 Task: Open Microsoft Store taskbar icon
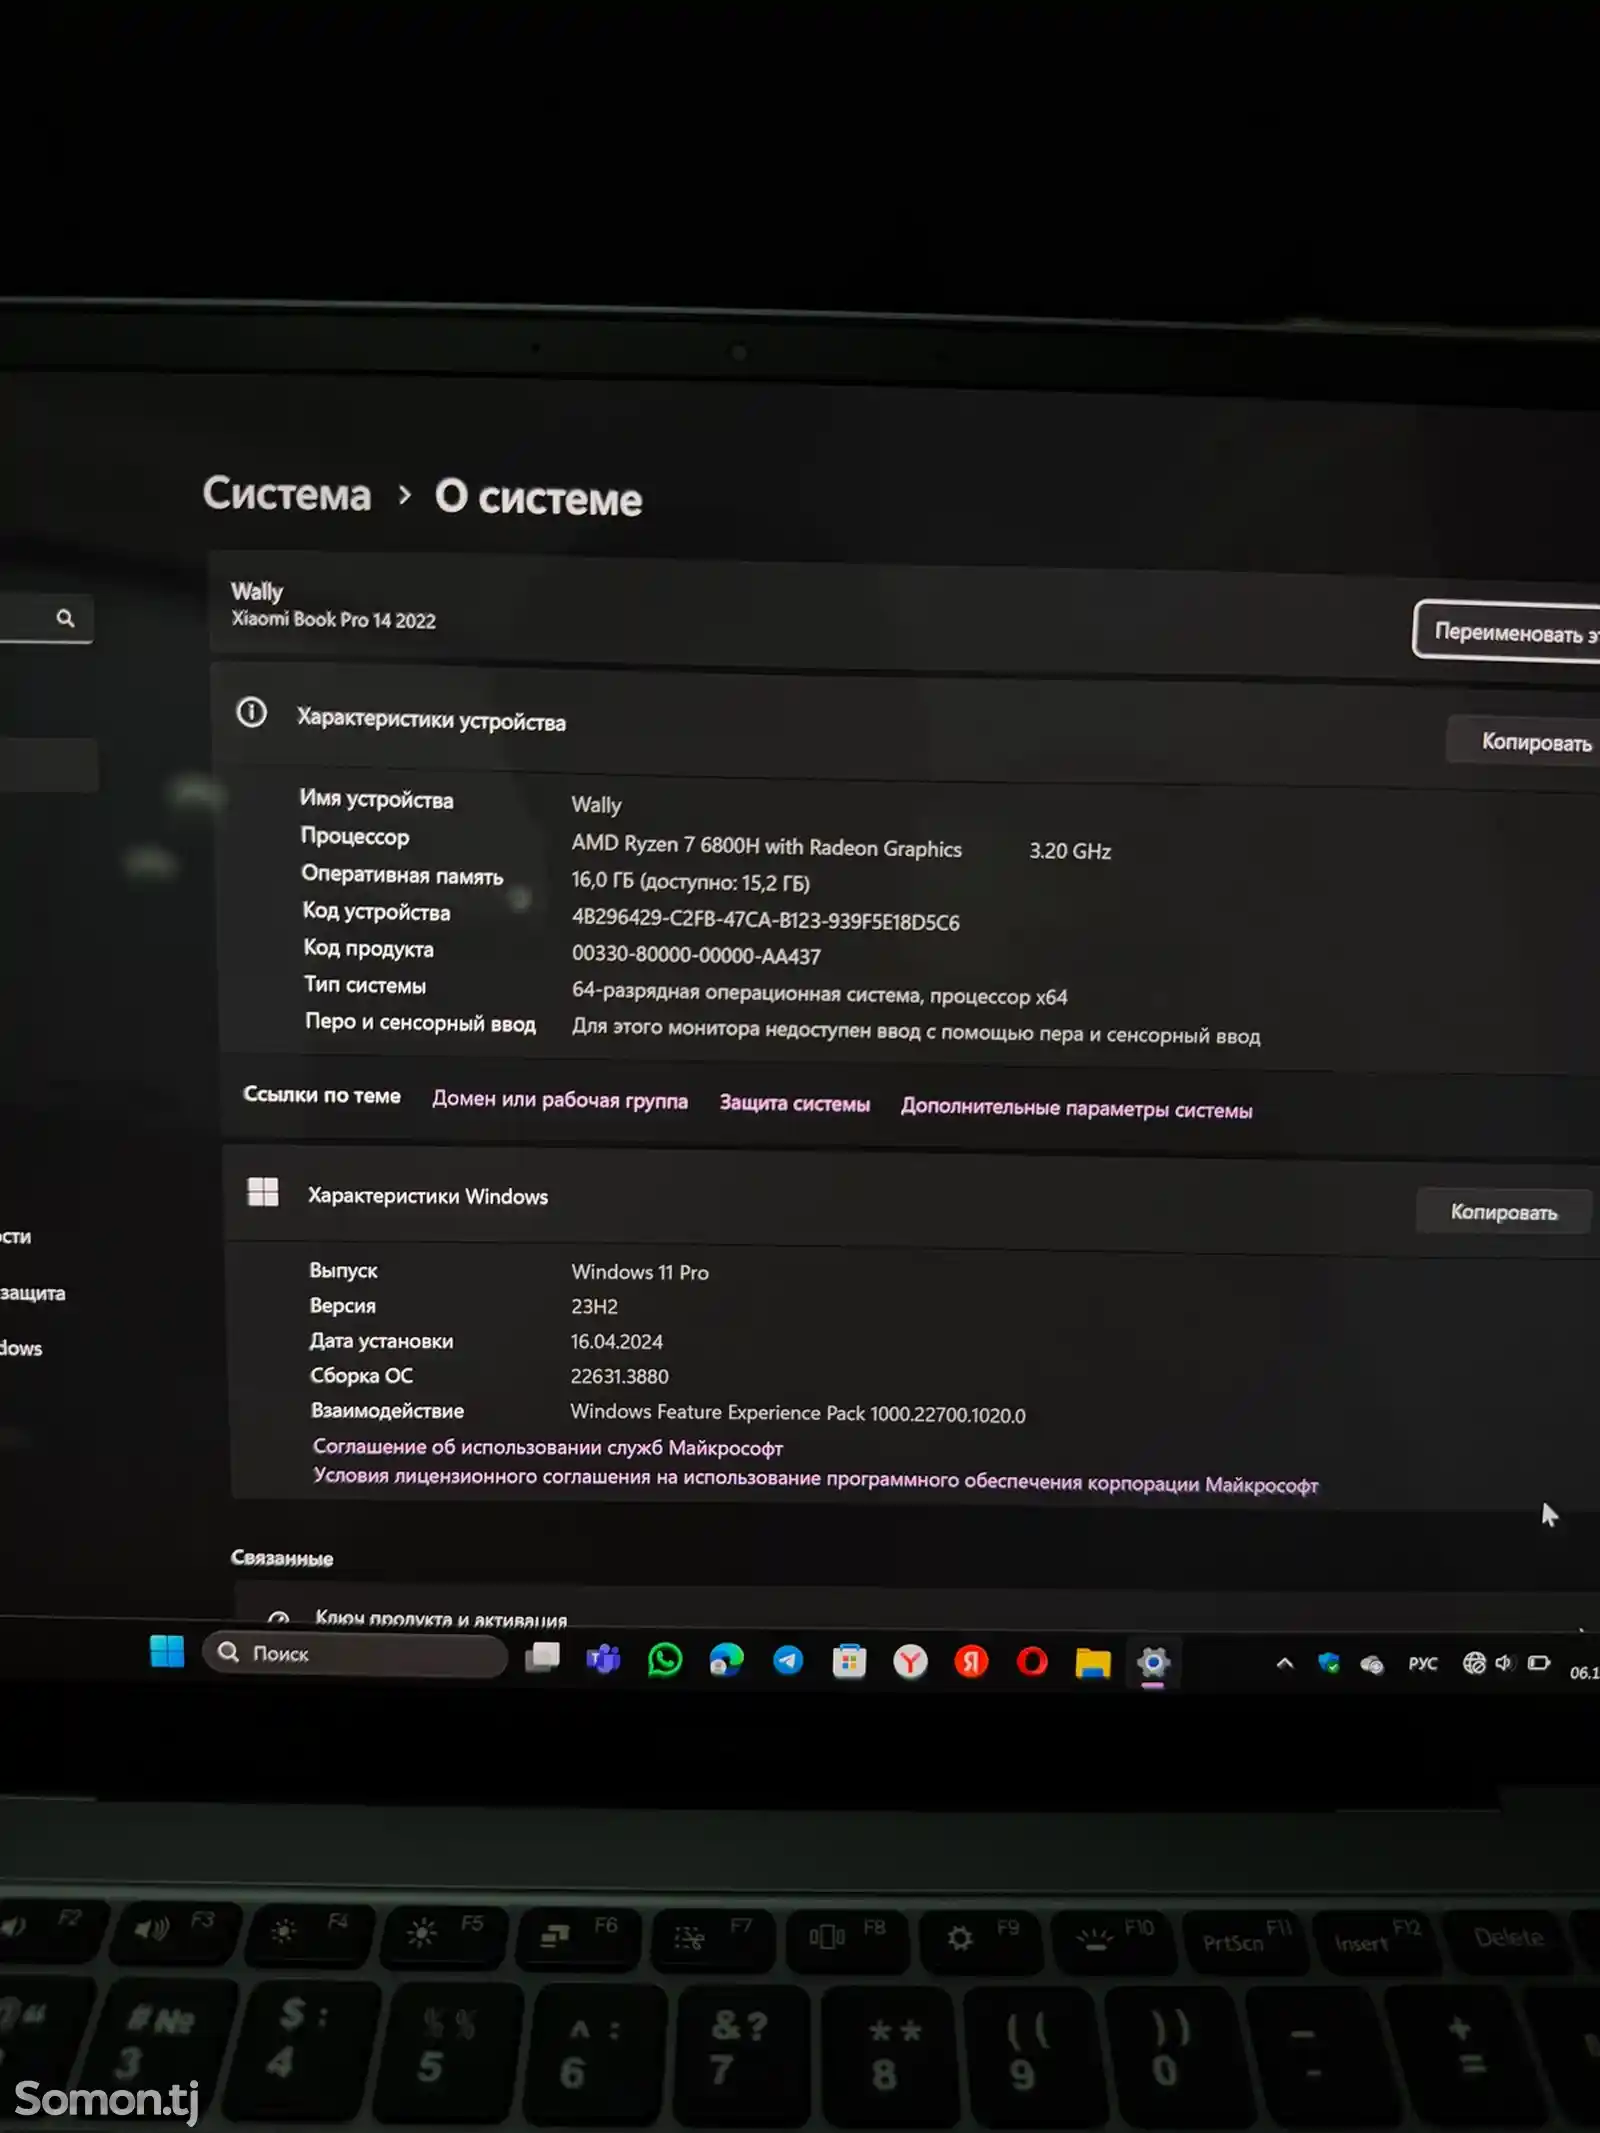point(849,1662)
